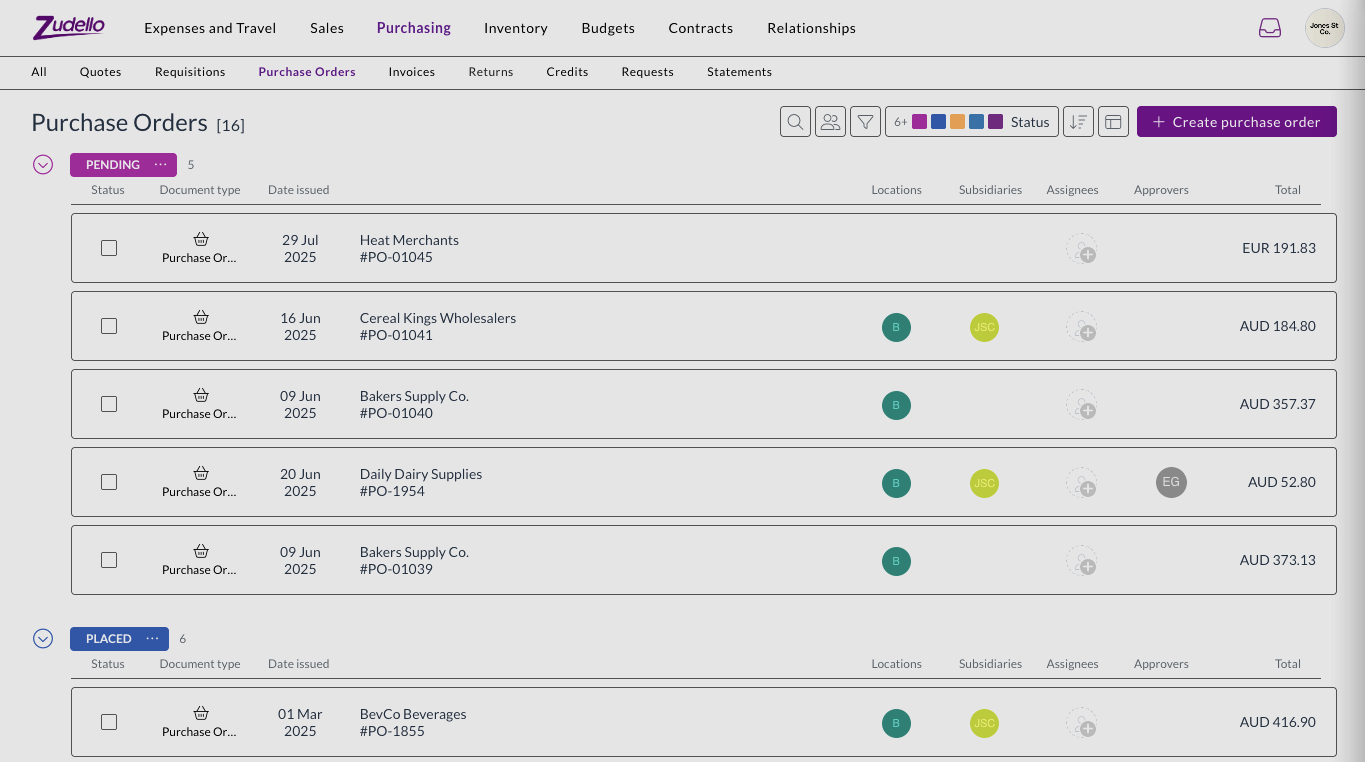Select the Daily Dairy Supplies order checkbox
Image resolution: width=1365 pixels, height=762 pixels.
point(109,482)
